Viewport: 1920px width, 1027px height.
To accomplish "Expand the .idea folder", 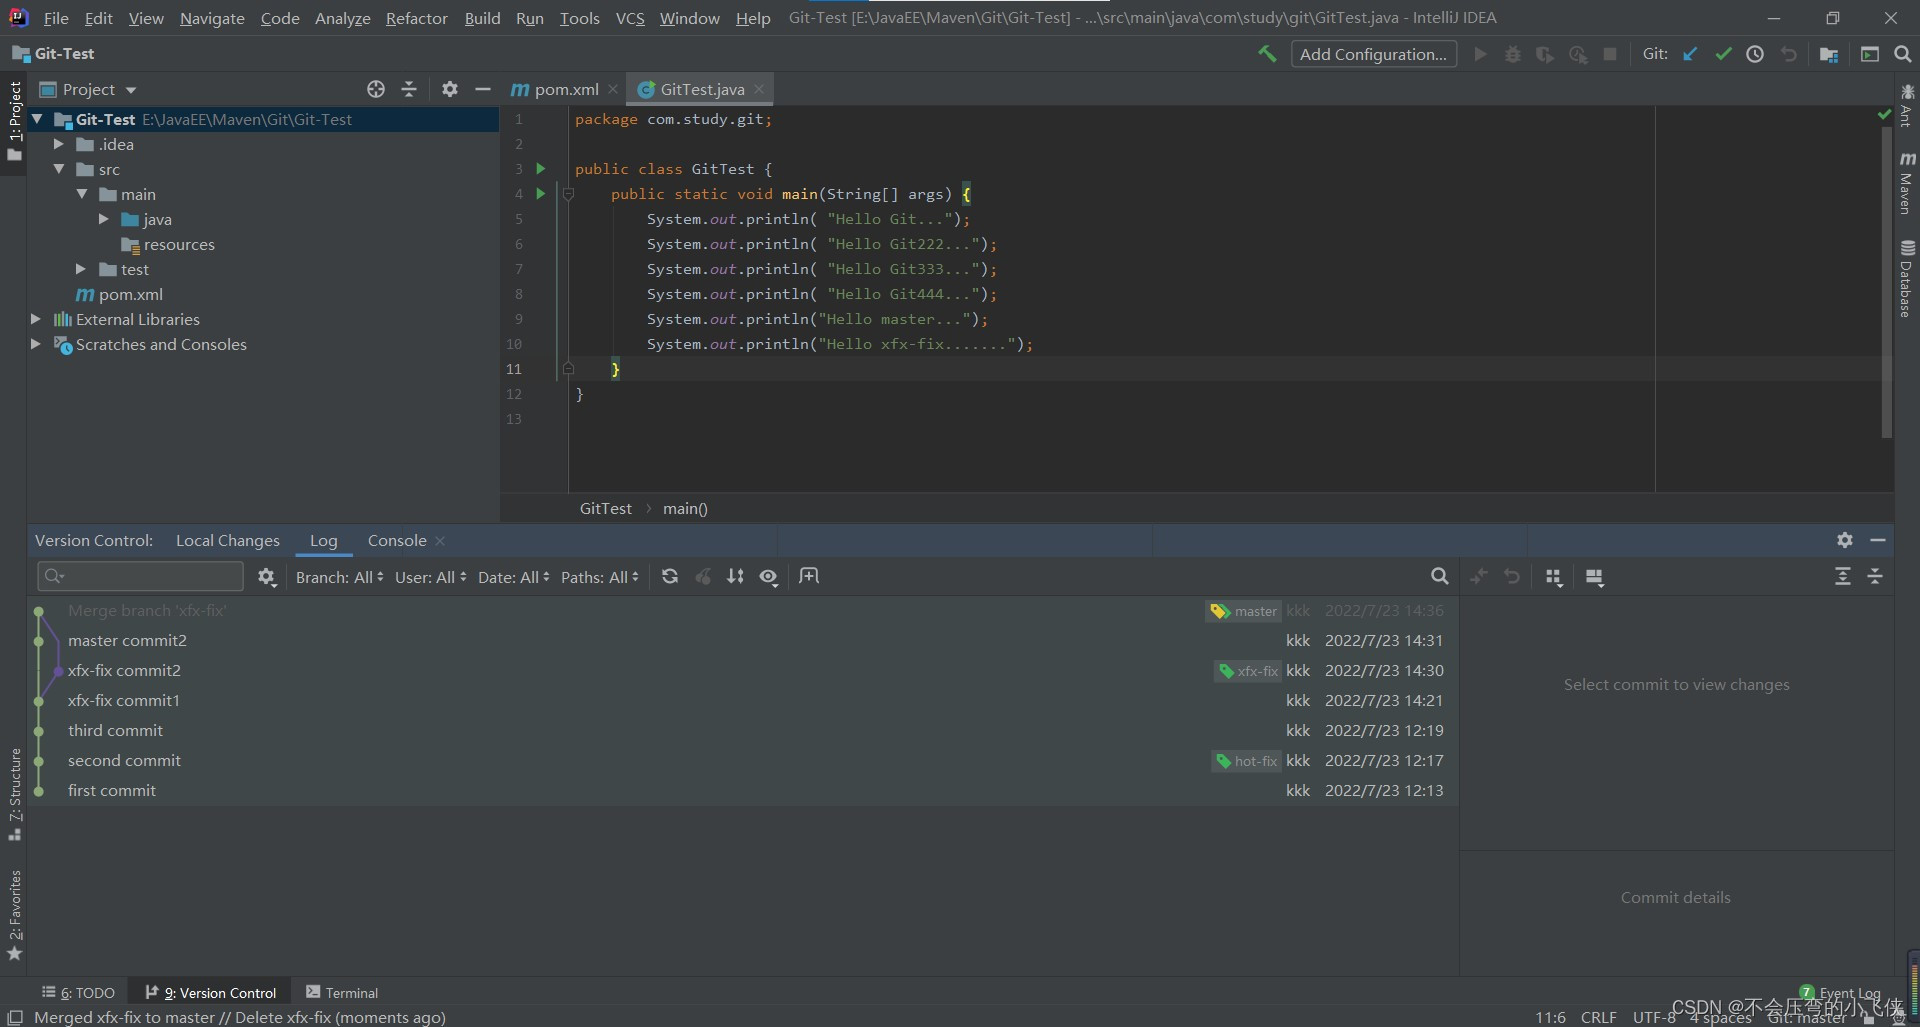I will point(59,144).
